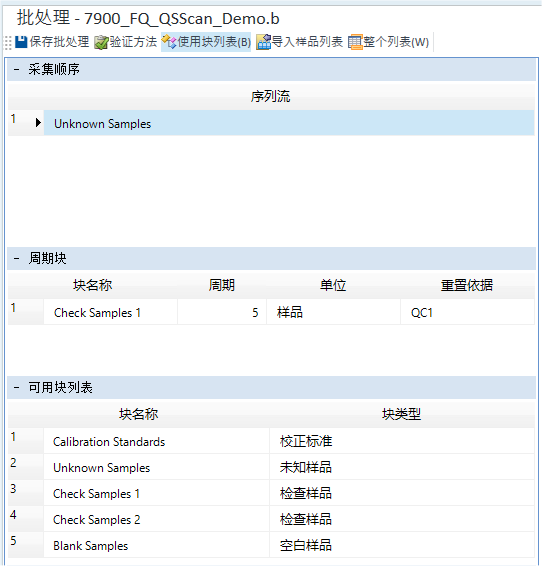The width and height of the screenshot is (542, 566).
Task: Click the validate method checkmark icon
Action: click(x=101, y=43)
